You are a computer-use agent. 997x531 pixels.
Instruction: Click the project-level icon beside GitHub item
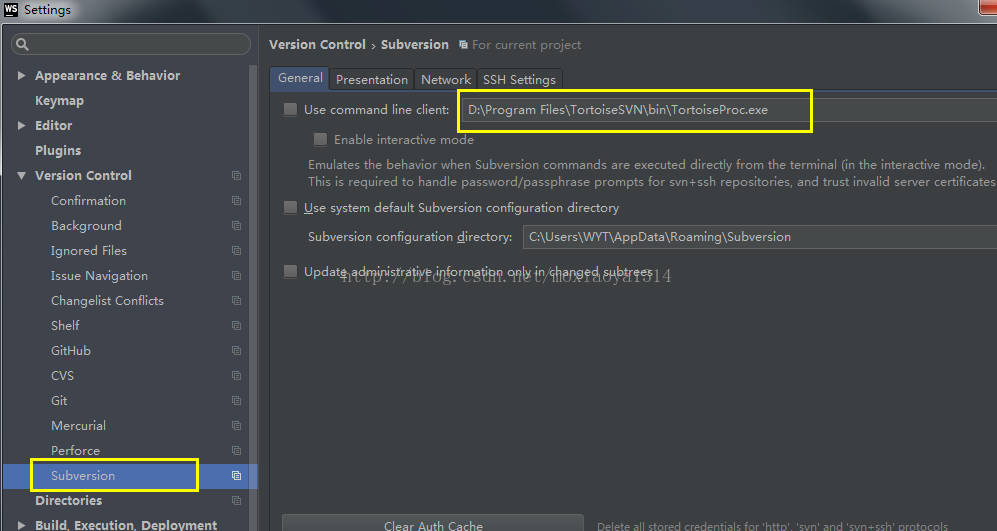point(237,351)
